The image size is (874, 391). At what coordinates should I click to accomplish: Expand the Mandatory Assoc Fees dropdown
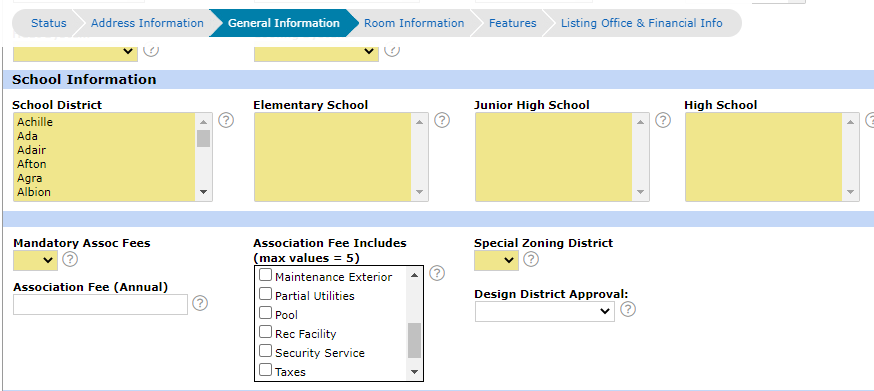click(x=35, y=260)
